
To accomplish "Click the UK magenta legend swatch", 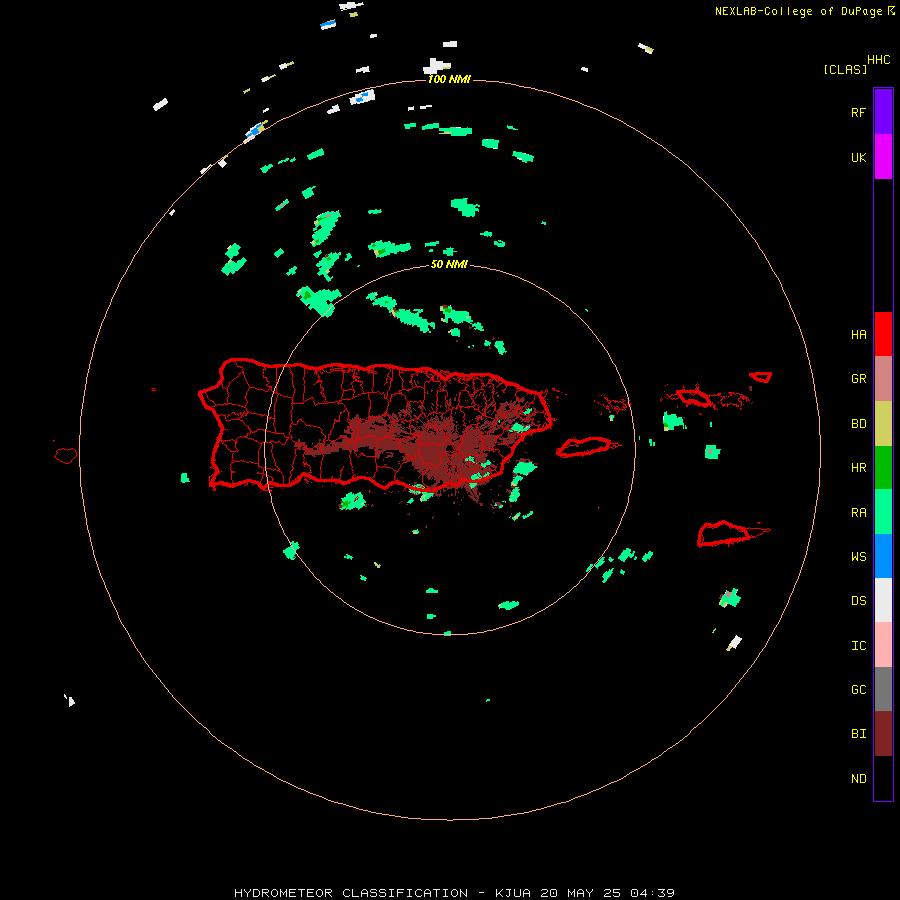I will point(883,157).
